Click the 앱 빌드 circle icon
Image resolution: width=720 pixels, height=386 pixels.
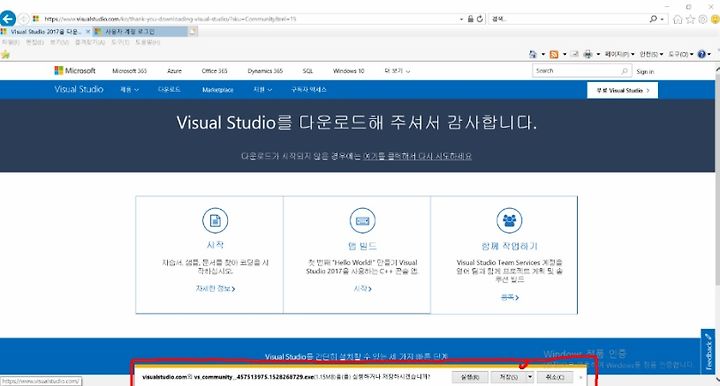click(x=362, y=221)
